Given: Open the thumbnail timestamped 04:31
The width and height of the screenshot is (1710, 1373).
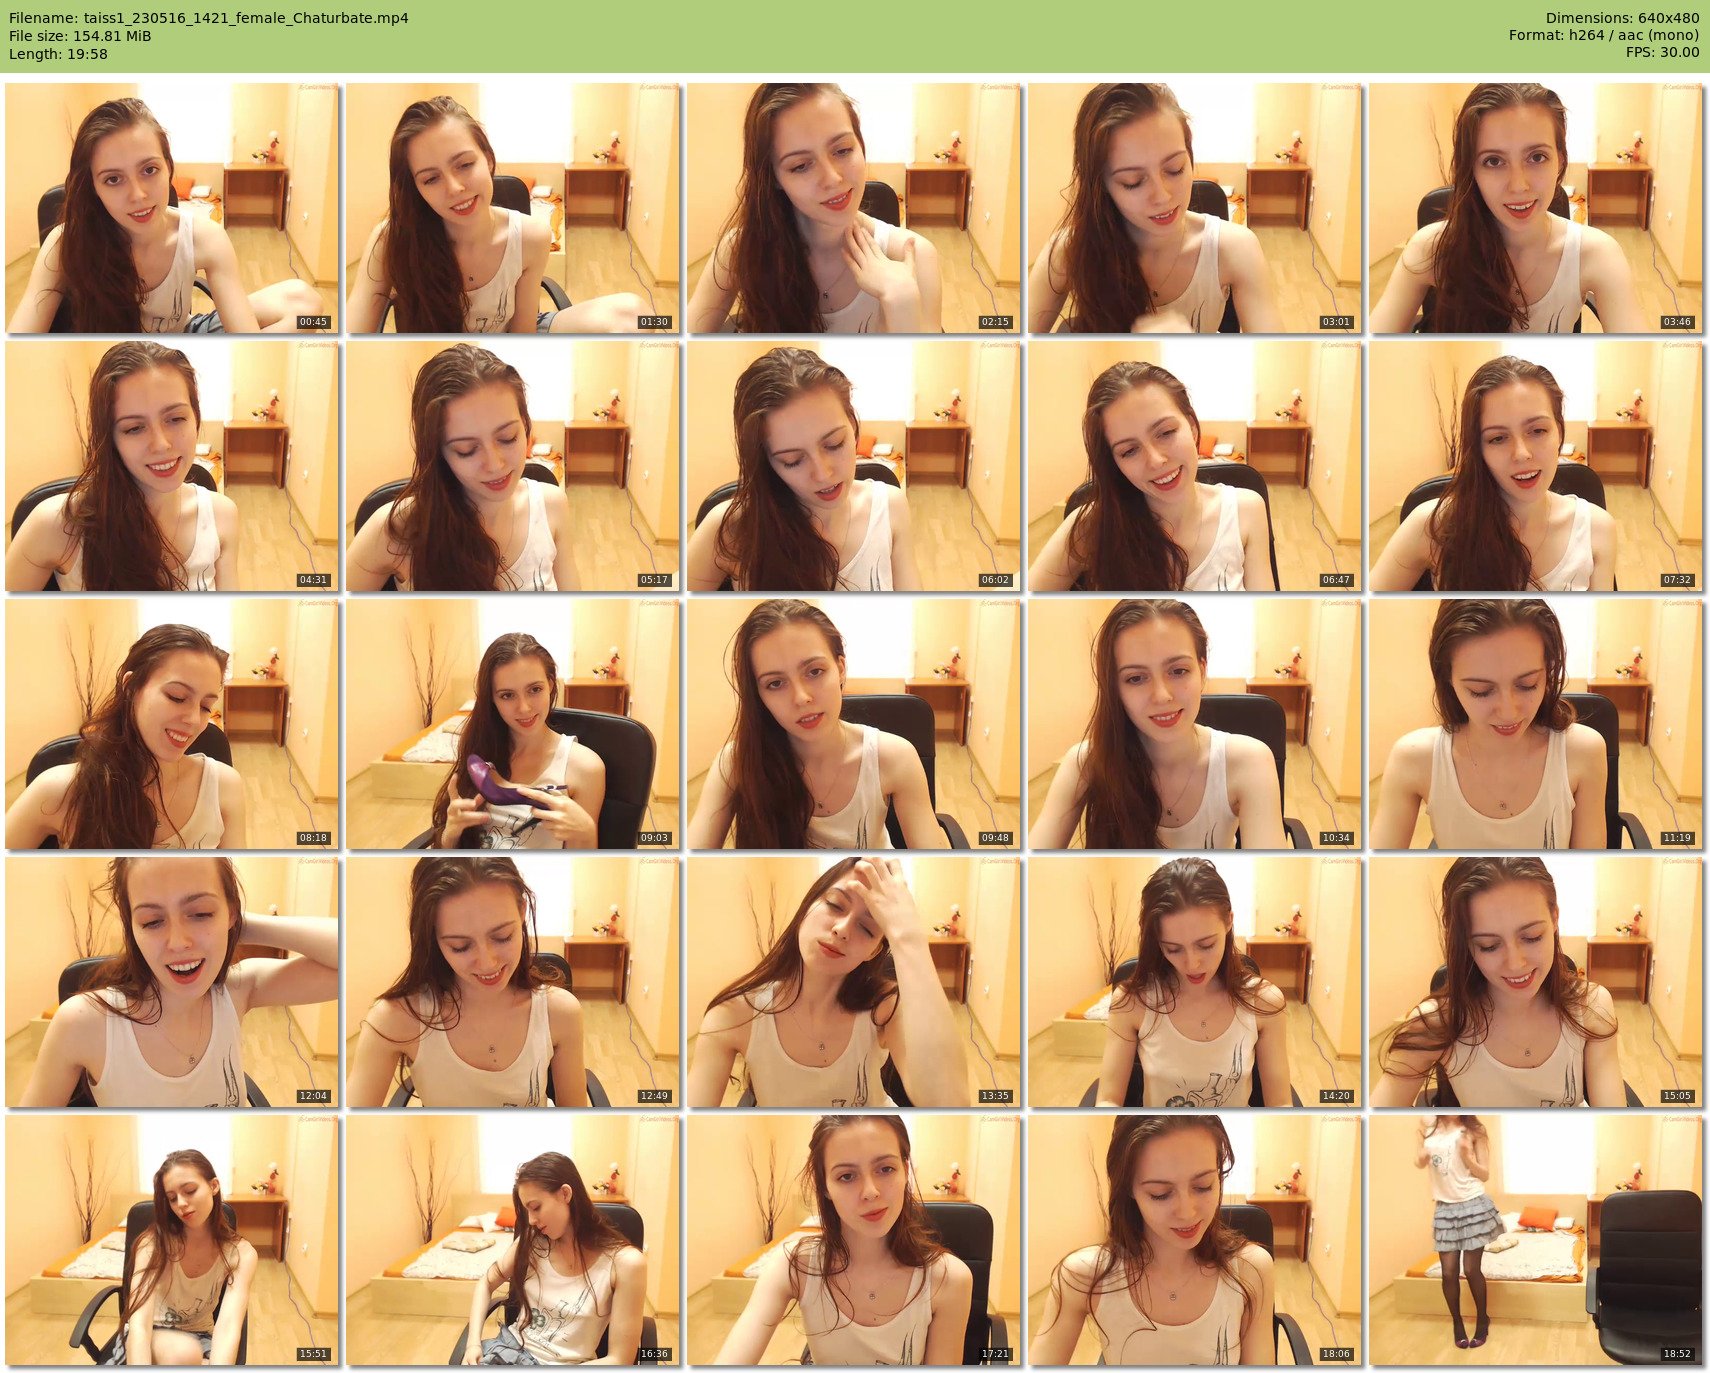Looking at the screenshot, I should tap(172, 466).
